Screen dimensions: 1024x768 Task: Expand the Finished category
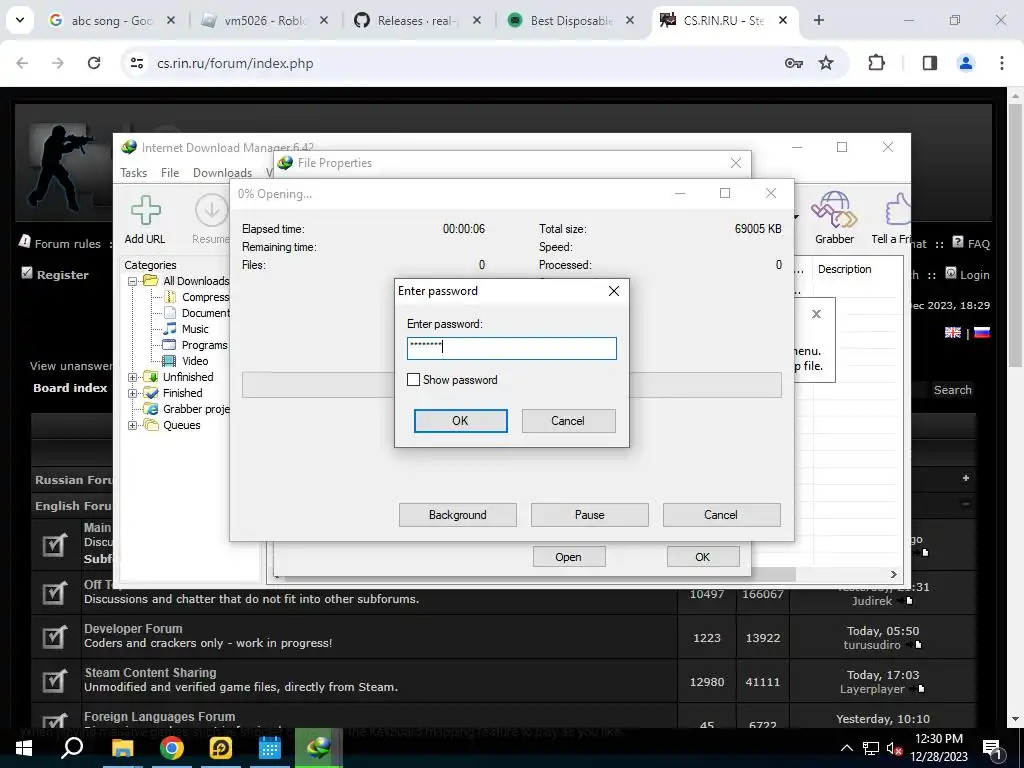pos(133,393)
